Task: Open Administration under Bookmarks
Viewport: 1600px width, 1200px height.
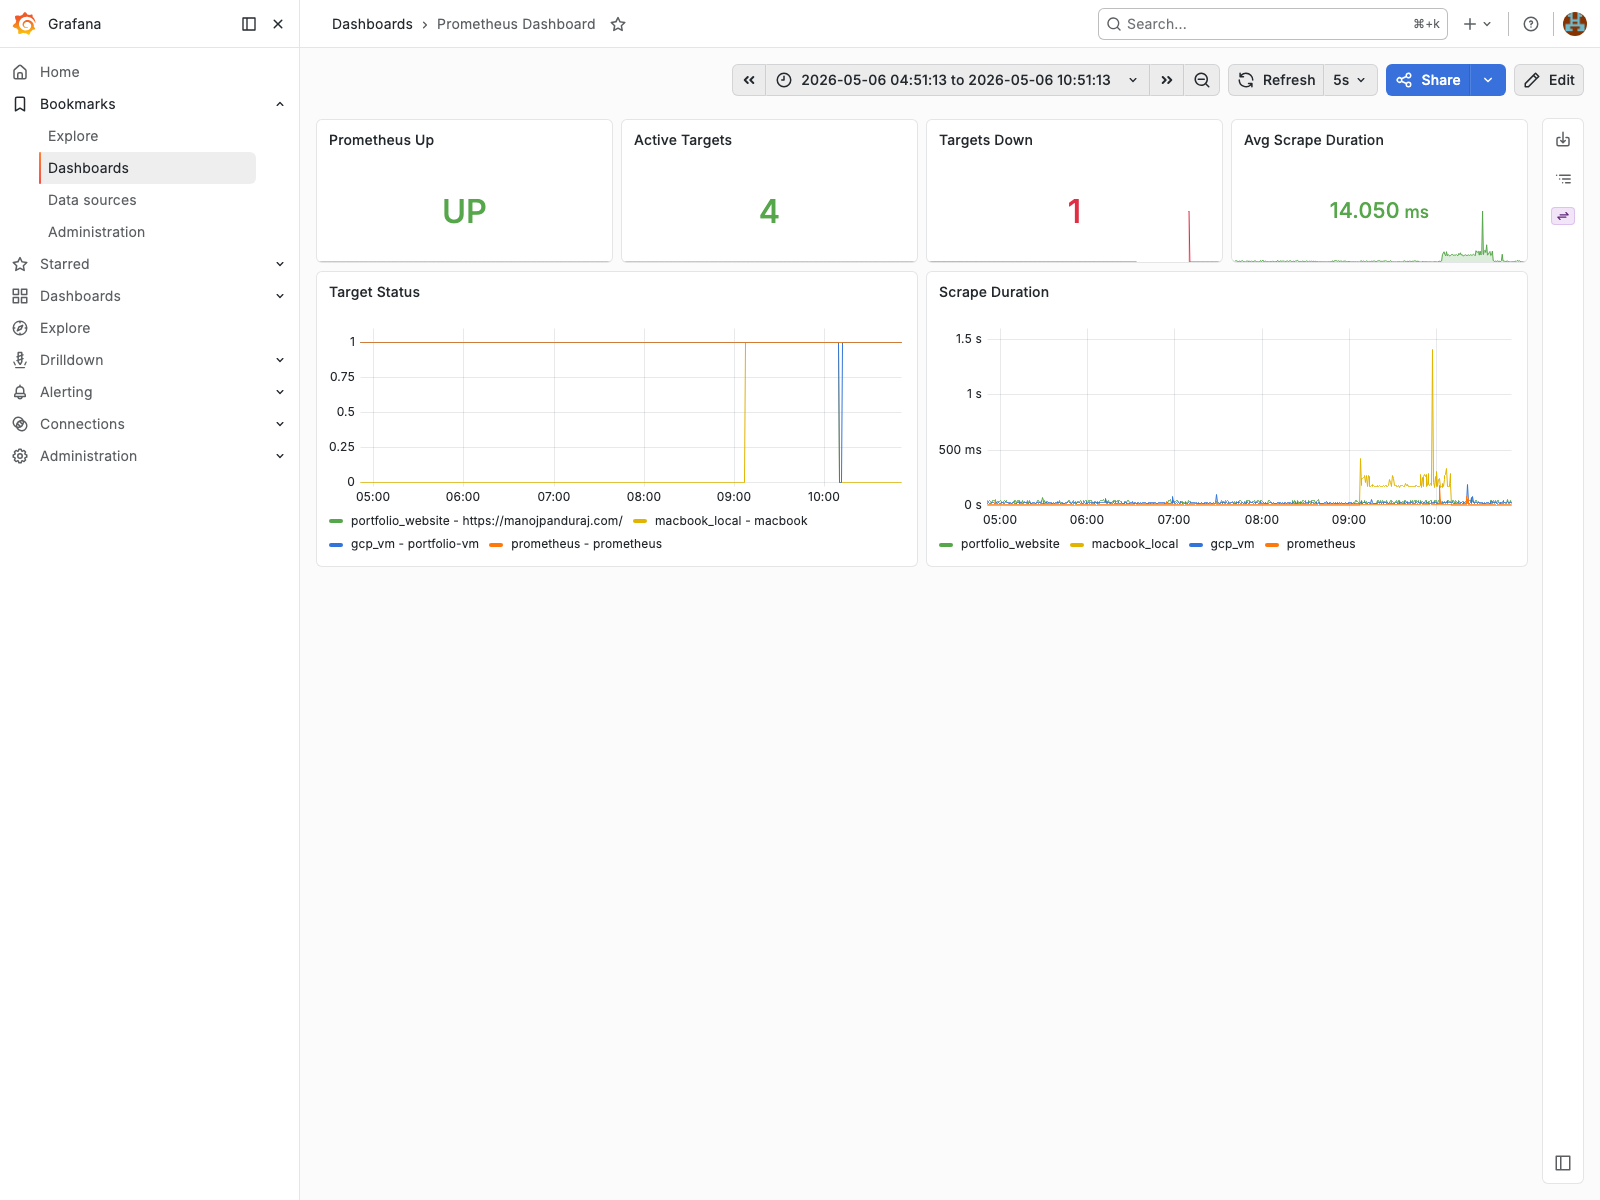Action: coord(96,232)
